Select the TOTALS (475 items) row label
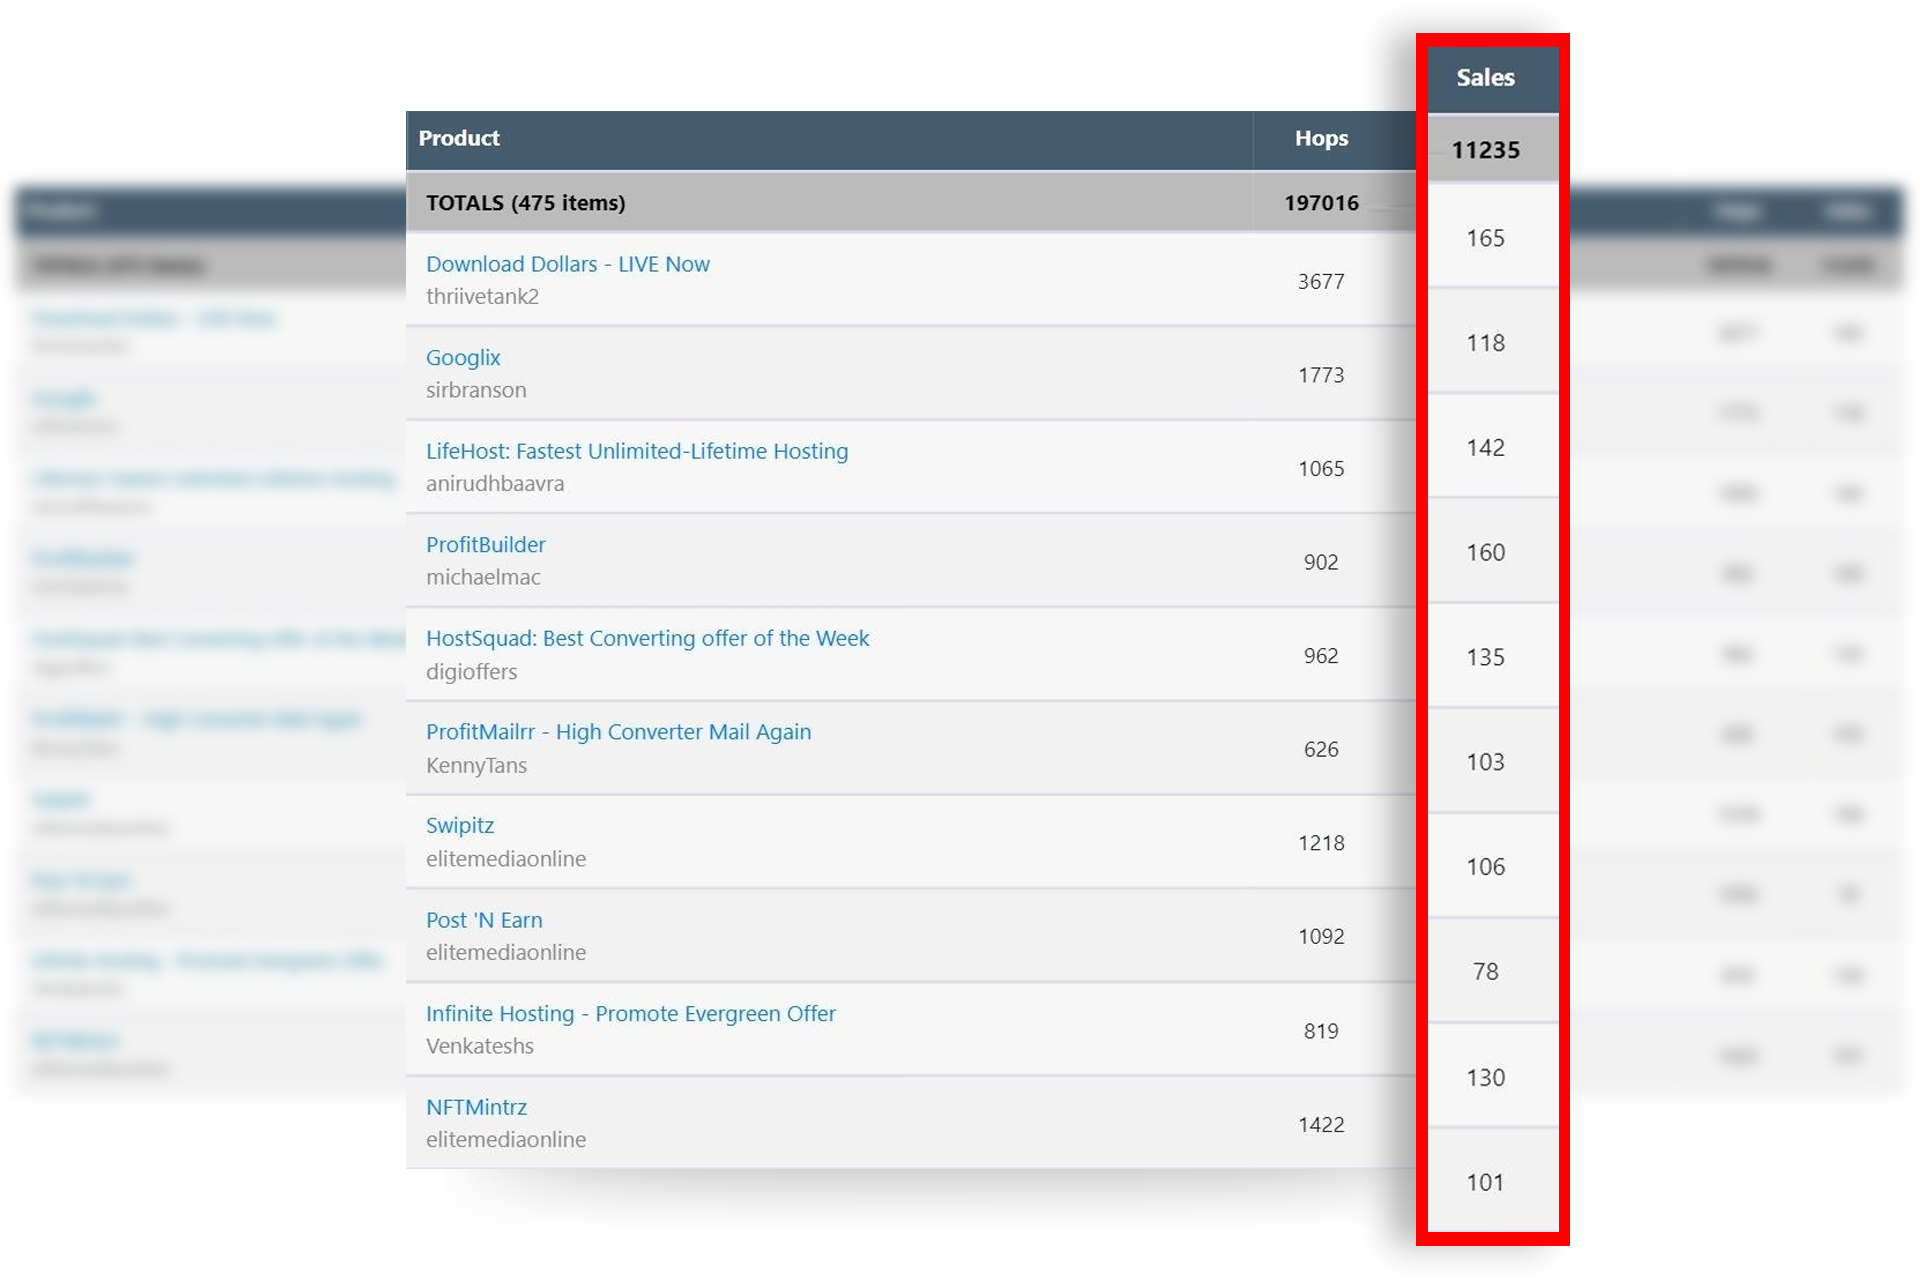 pyautogui.click(x=526, y=203)
